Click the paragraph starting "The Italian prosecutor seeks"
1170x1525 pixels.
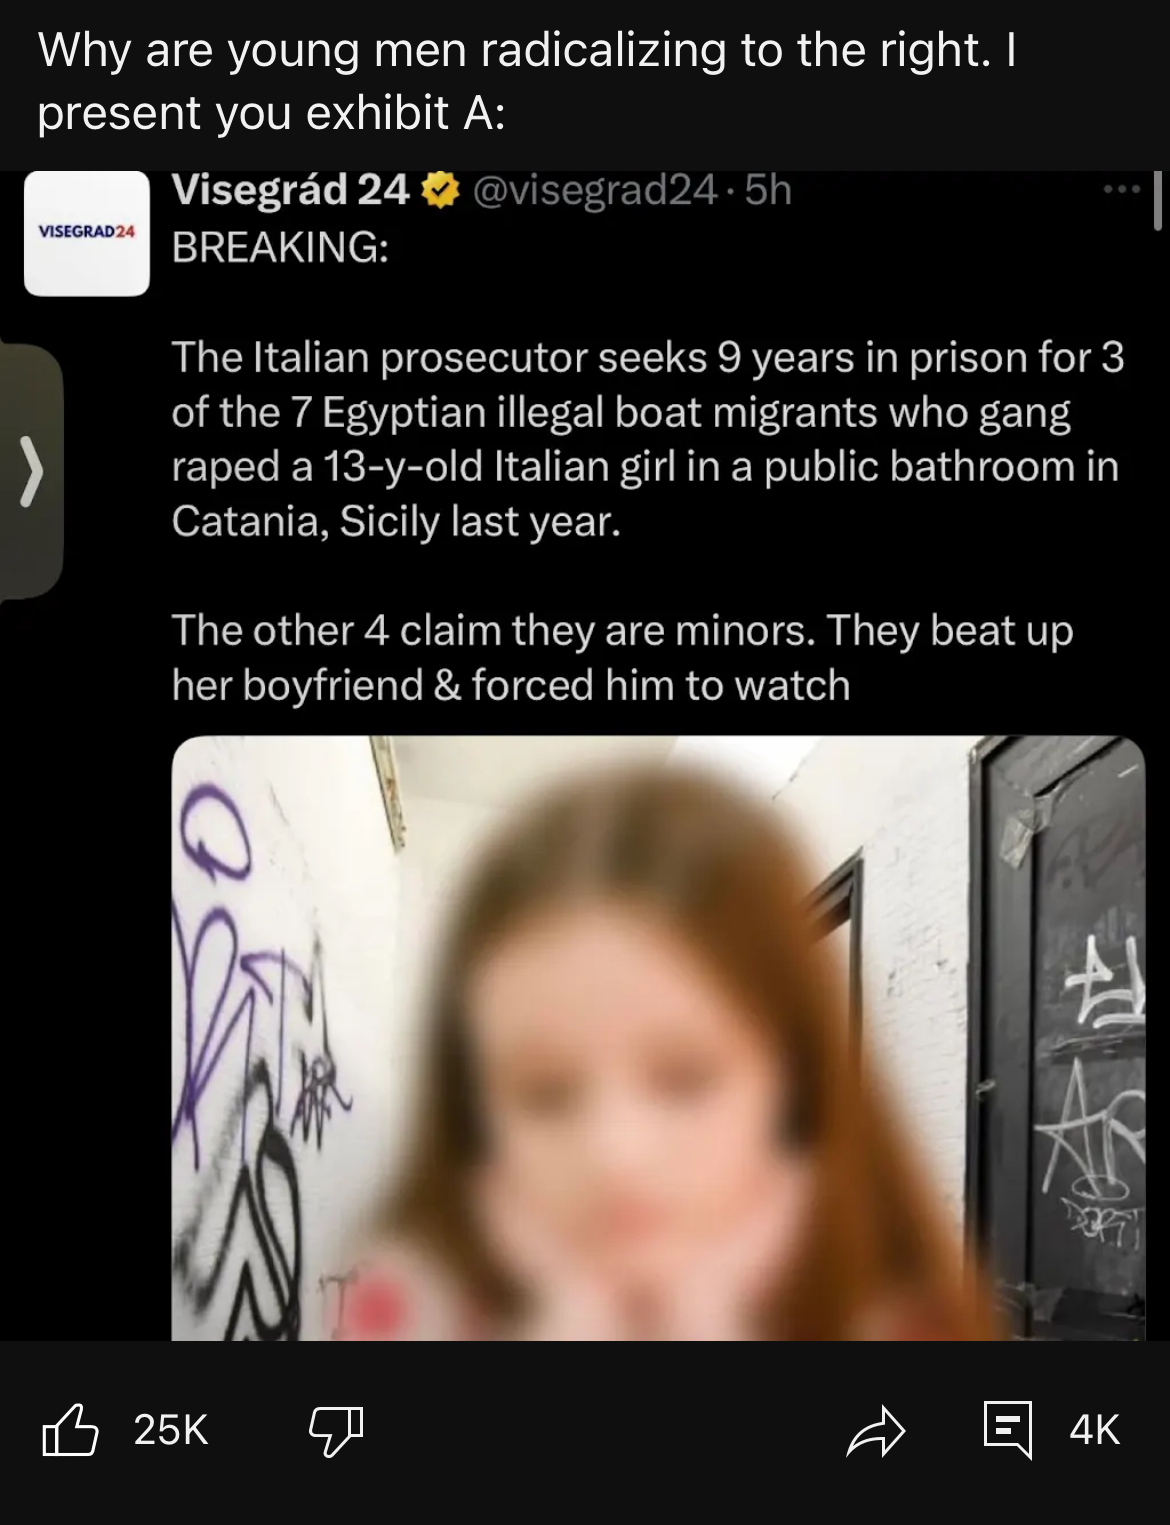click(648, 439)
